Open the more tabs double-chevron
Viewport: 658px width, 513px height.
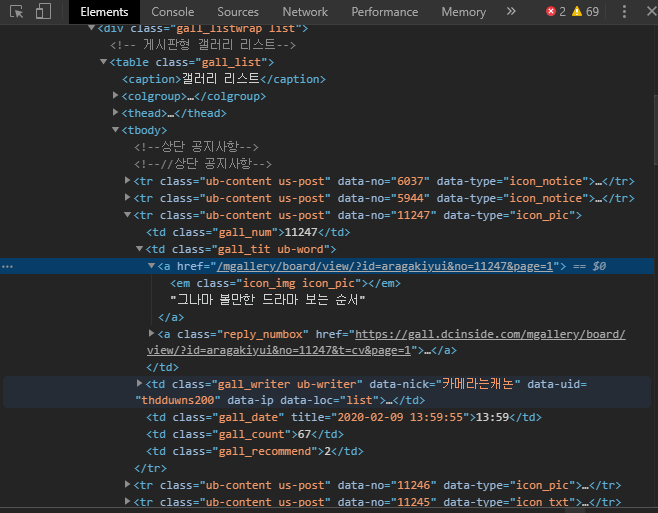click(511, 12)
